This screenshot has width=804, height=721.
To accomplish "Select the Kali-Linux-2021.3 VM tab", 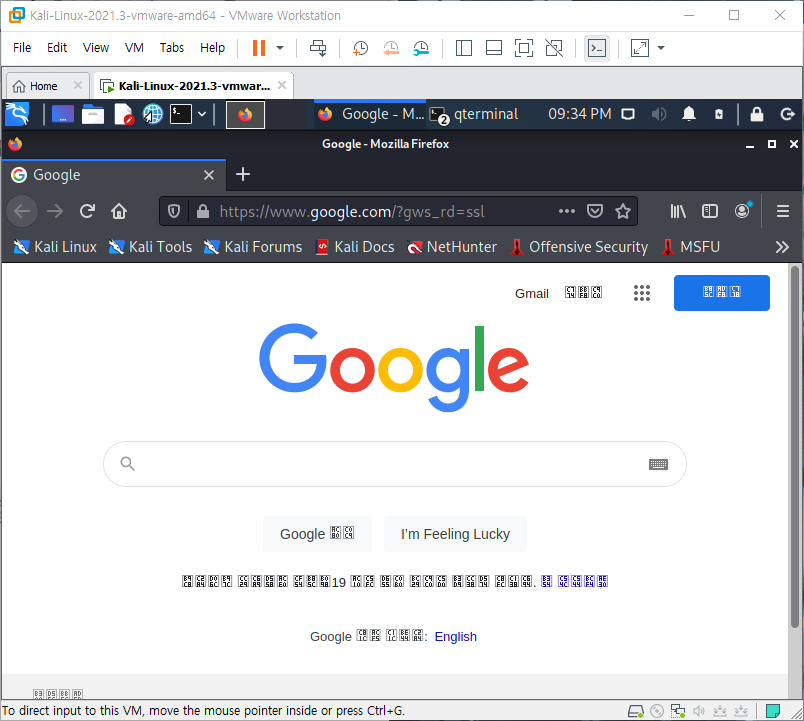I will (x=194, y=86).
